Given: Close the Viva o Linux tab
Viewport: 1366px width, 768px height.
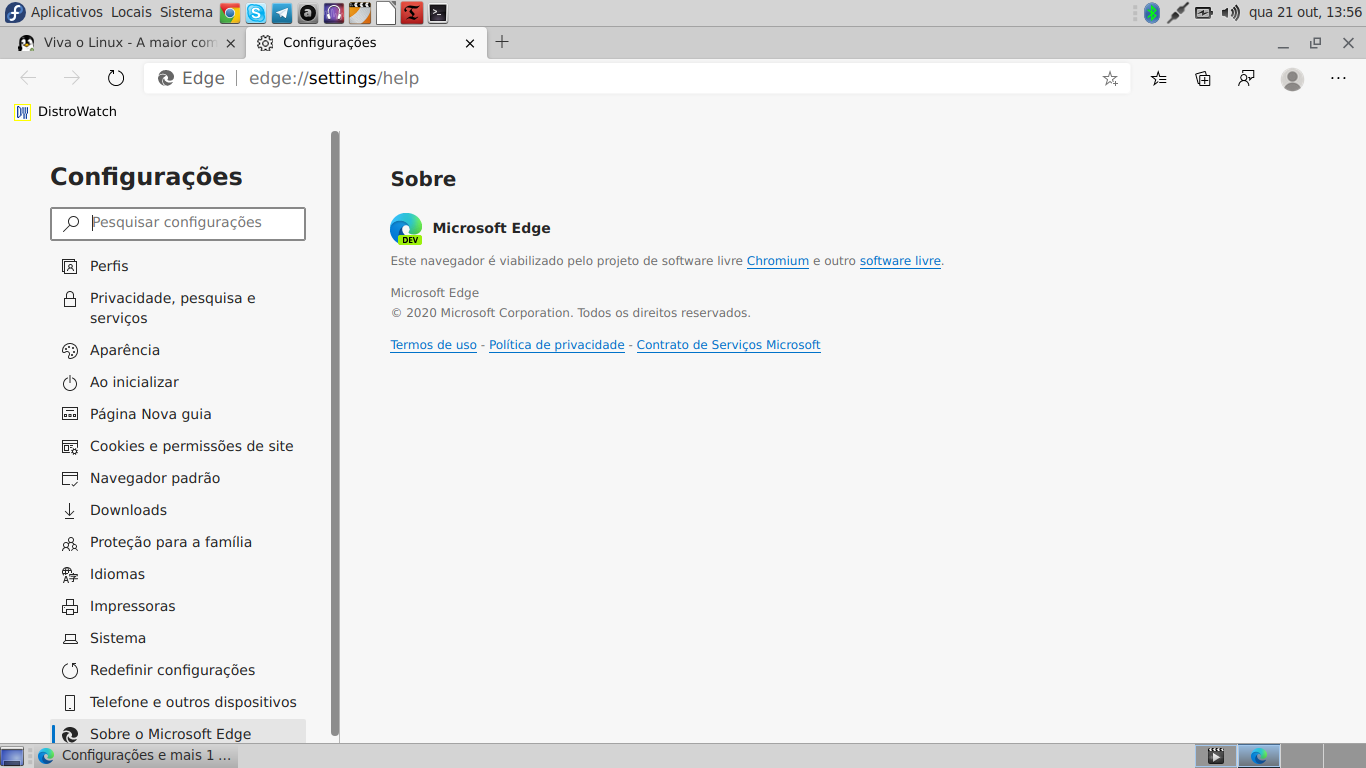Looking at the screenshot, I should [231, 43].
